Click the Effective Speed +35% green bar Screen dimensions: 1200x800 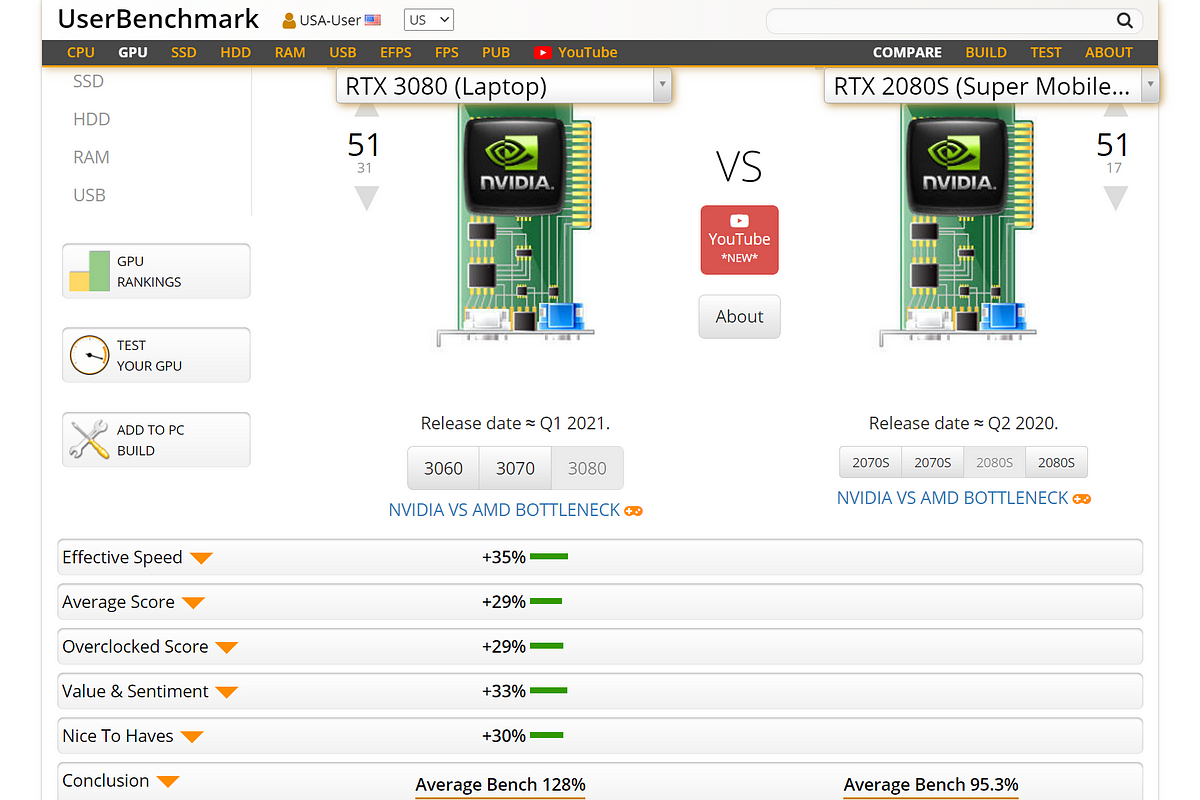pyautogui.click(x=549, y=557)
